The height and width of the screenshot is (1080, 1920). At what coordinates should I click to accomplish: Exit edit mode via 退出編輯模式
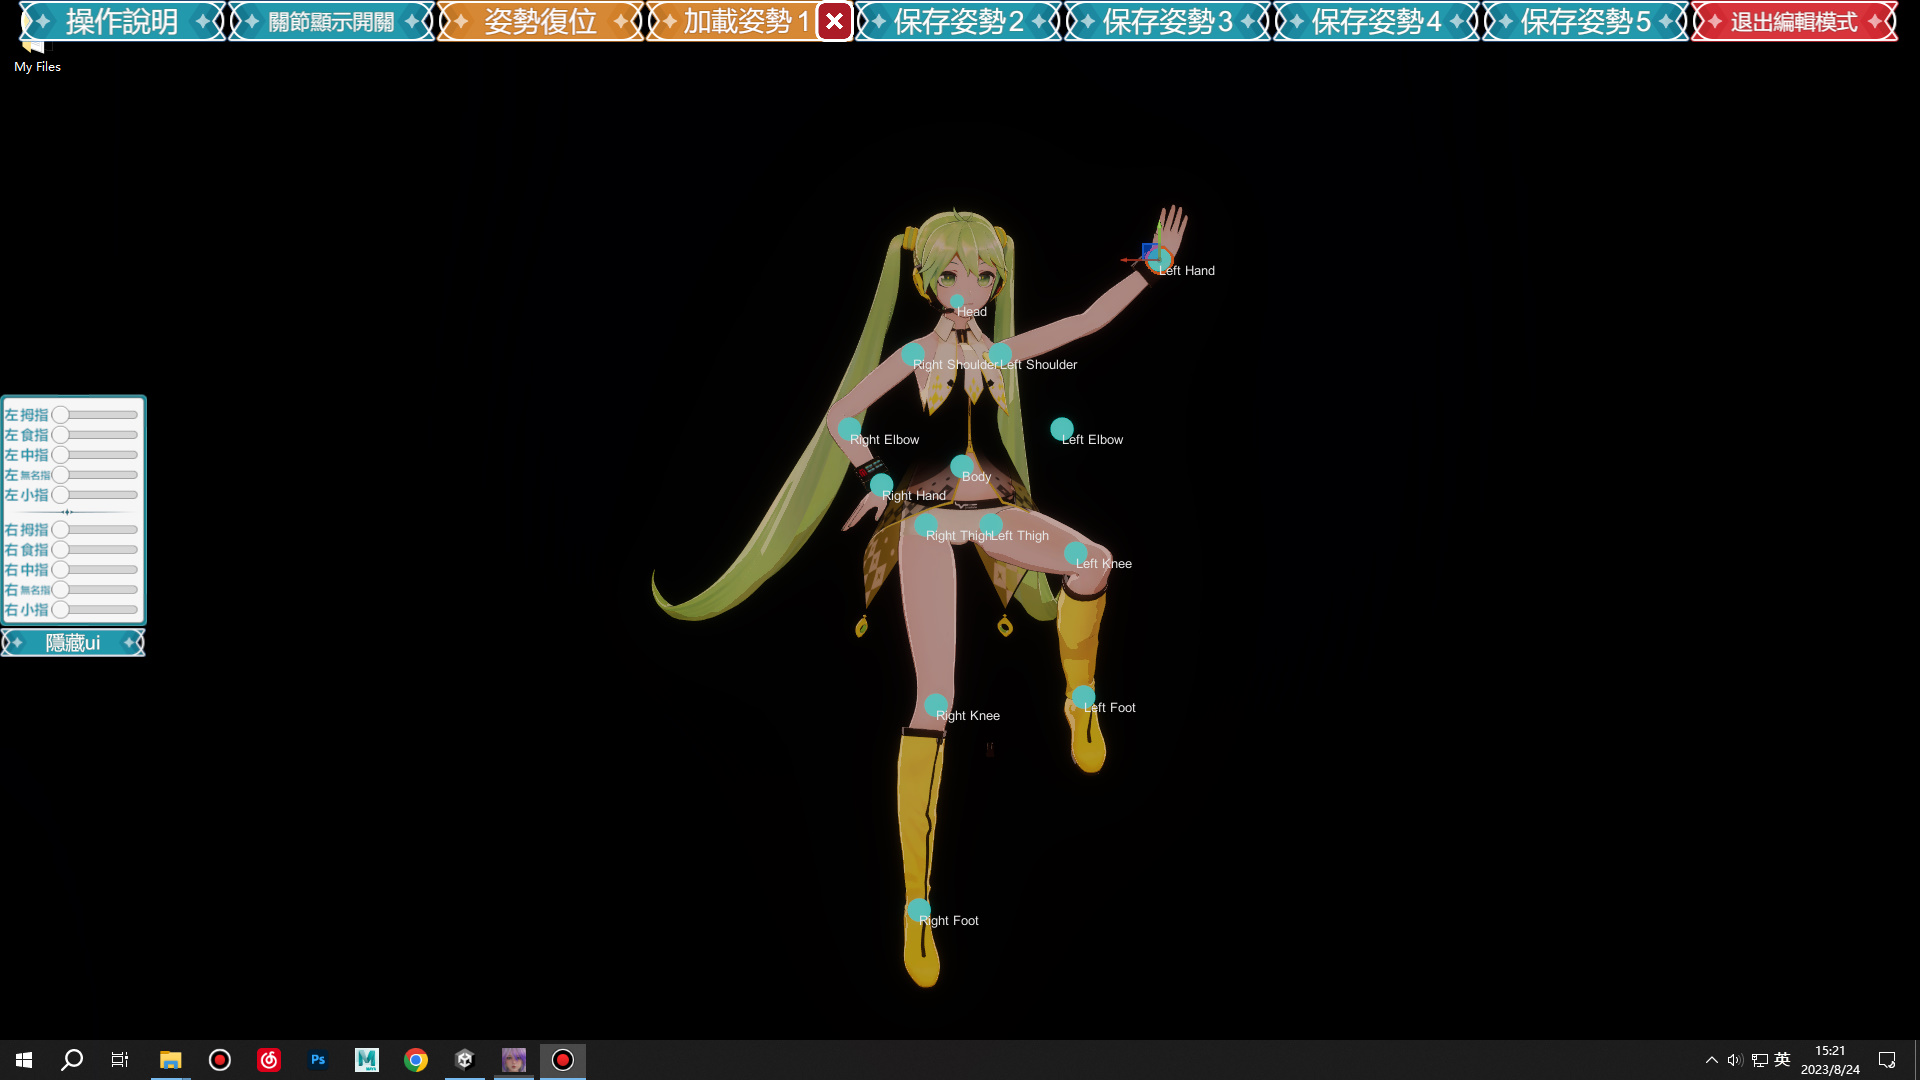point(1794,21)
